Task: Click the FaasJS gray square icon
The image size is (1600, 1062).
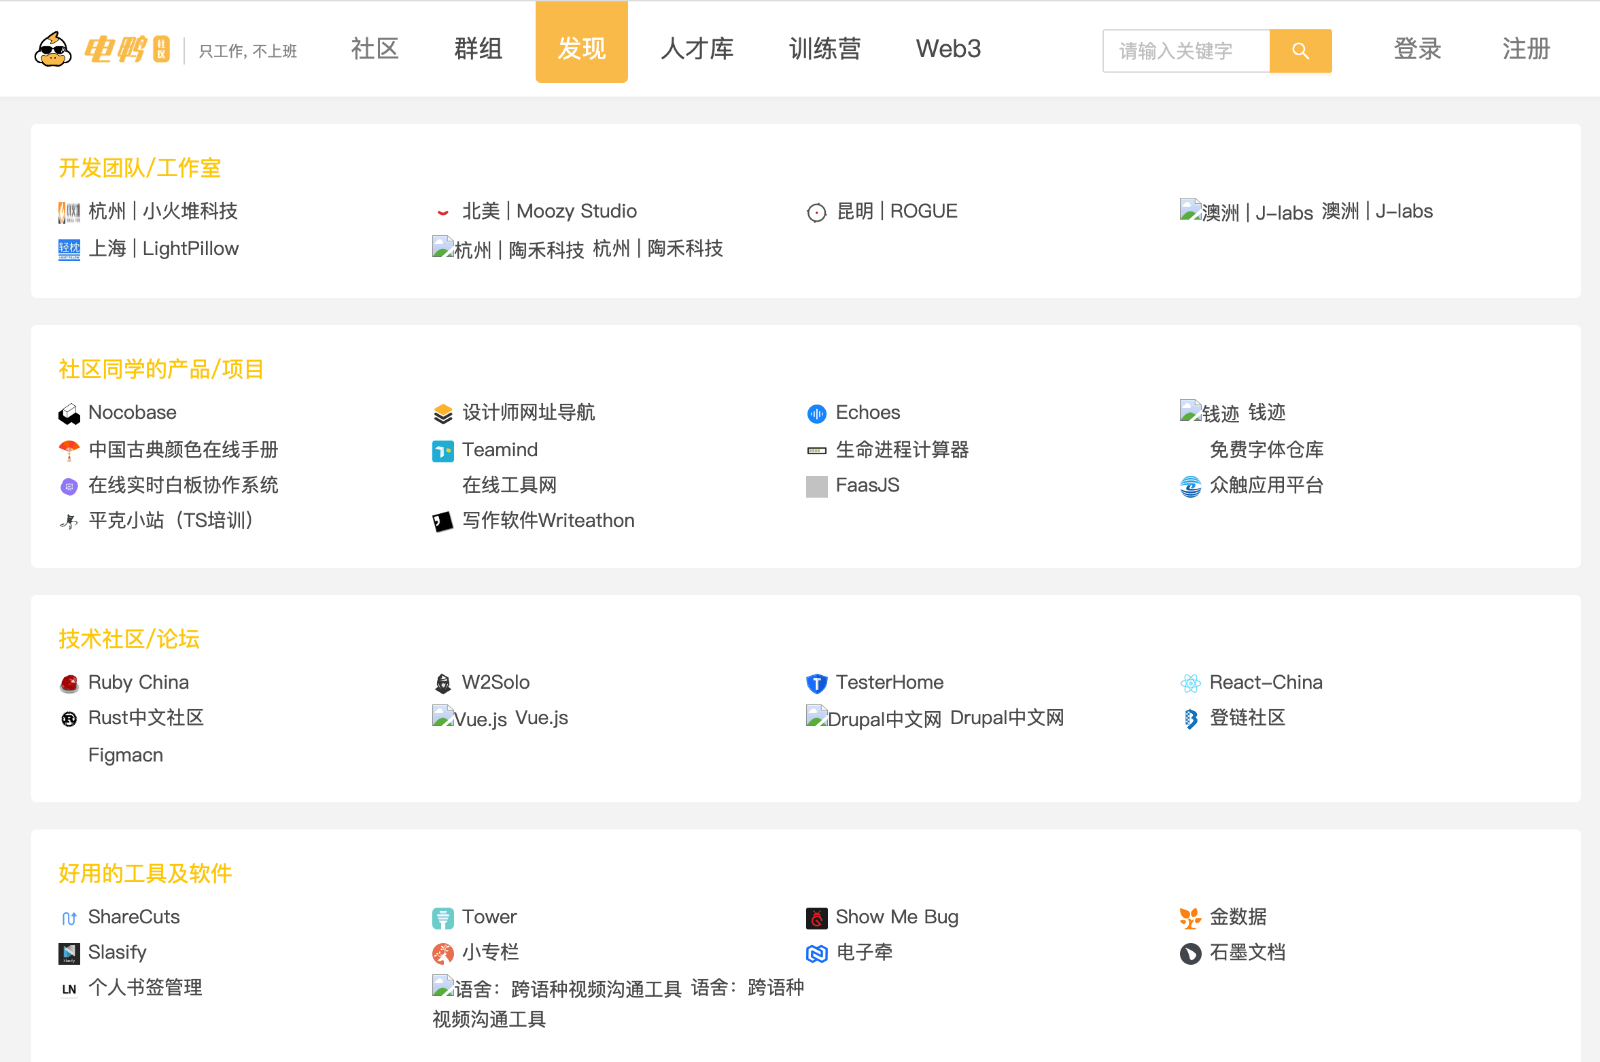Action: point(817,487)
